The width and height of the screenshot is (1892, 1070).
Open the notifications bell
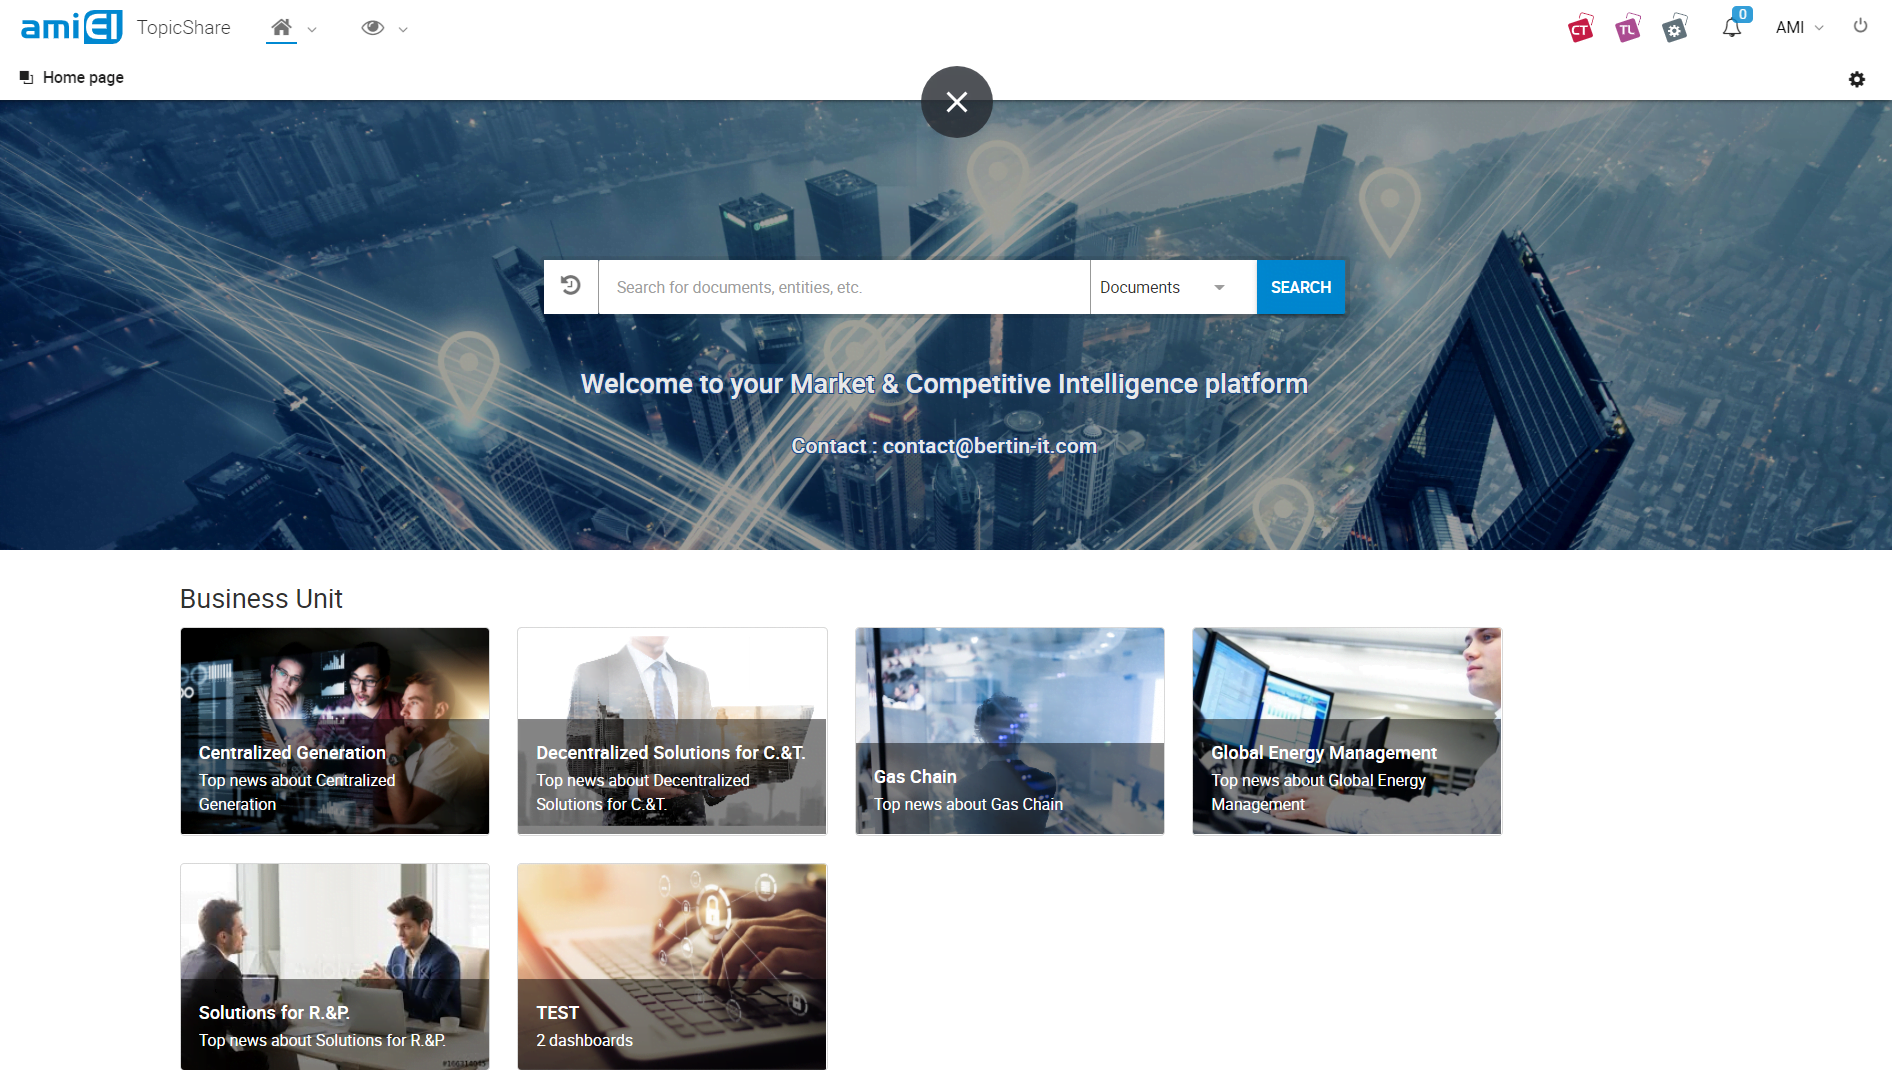point(1733,27)
